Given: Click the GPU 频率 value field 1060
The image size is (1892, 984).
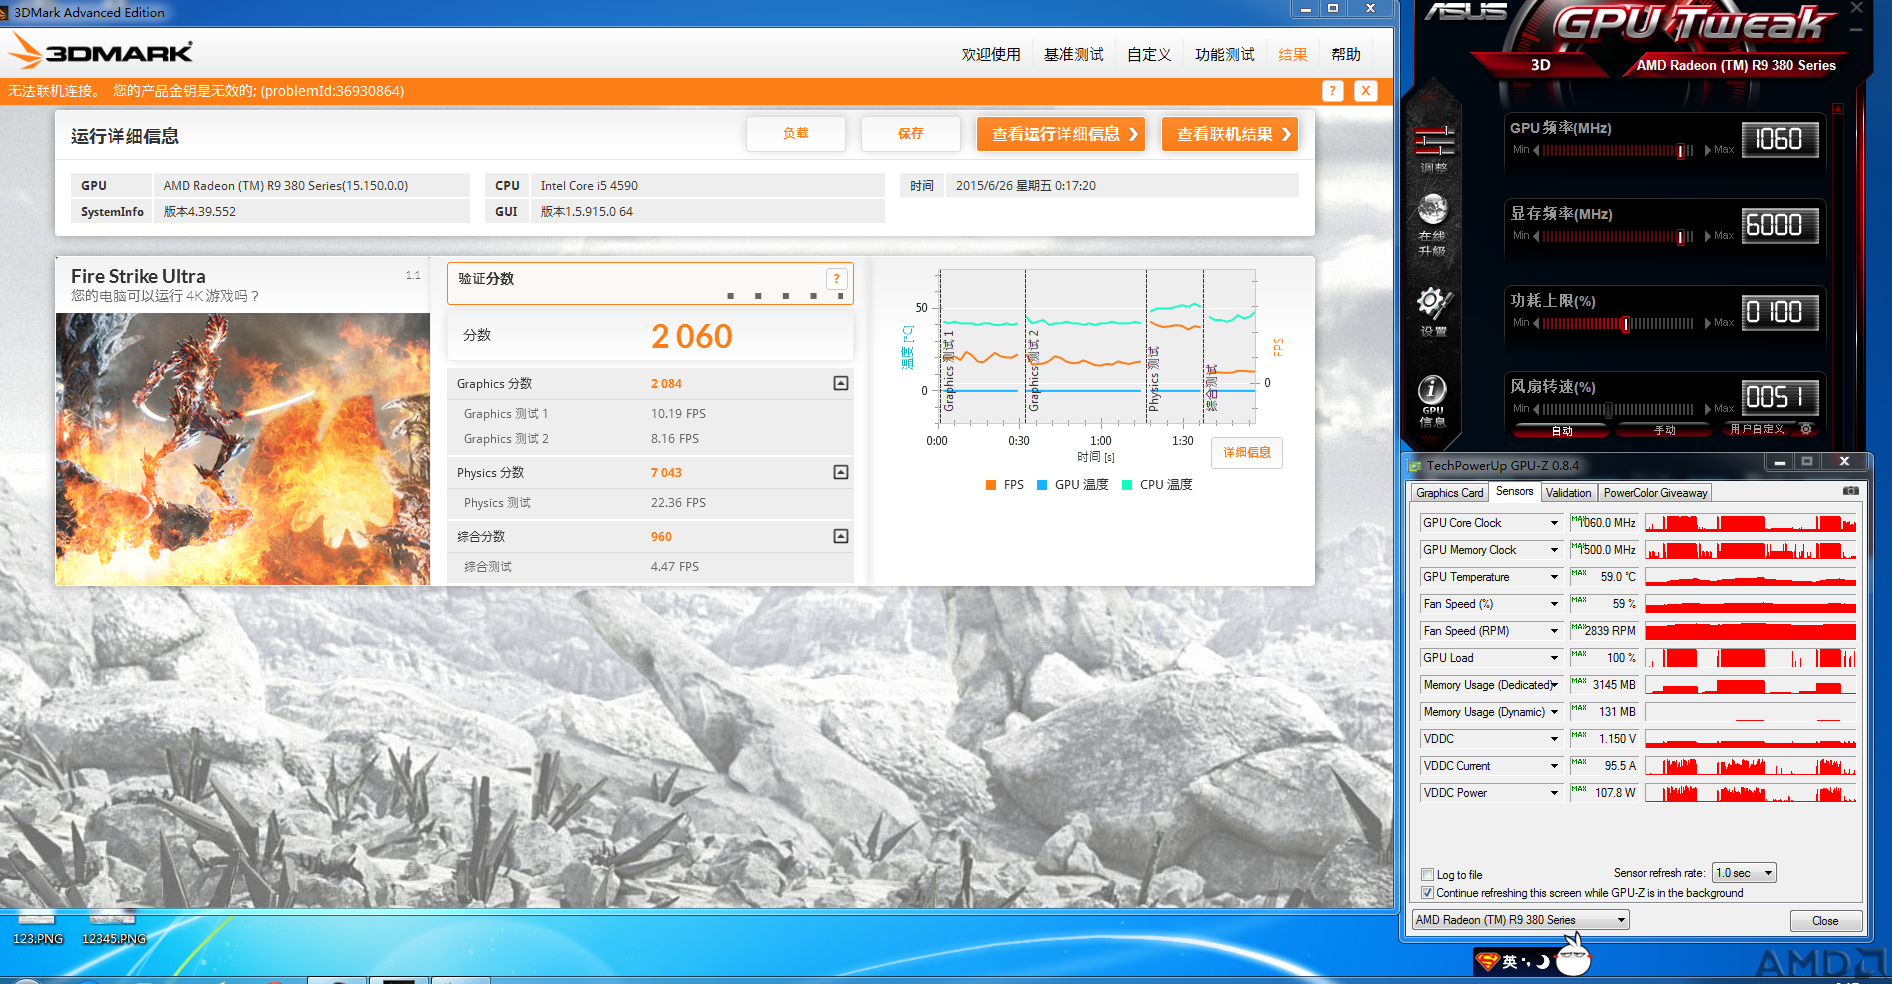Looking at the screenshot, I should [1779, 139].
